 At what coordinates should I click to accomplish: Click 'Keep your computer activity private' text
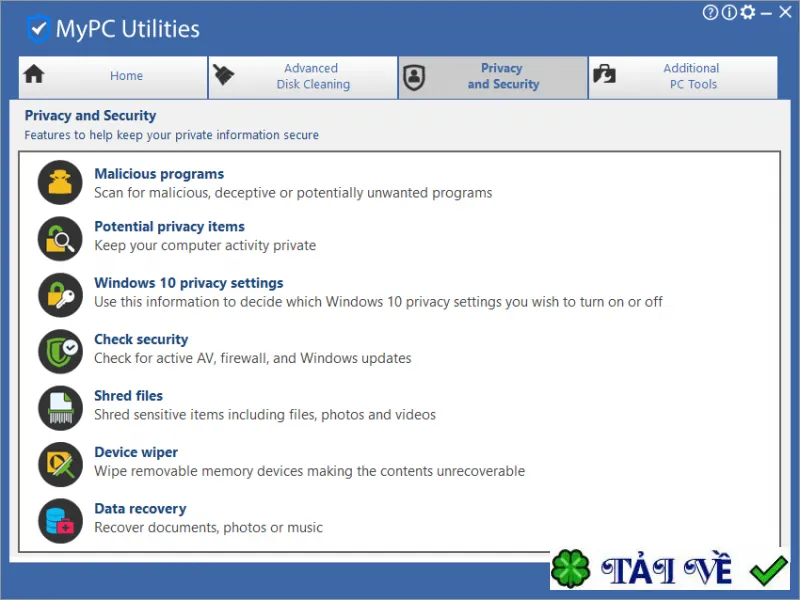pyautogui.click(x=205, y=245)
